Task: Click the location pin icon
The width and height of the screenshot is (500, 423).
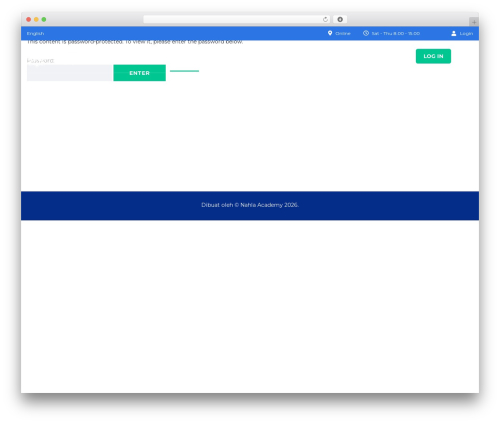Action: pos(330,33)
